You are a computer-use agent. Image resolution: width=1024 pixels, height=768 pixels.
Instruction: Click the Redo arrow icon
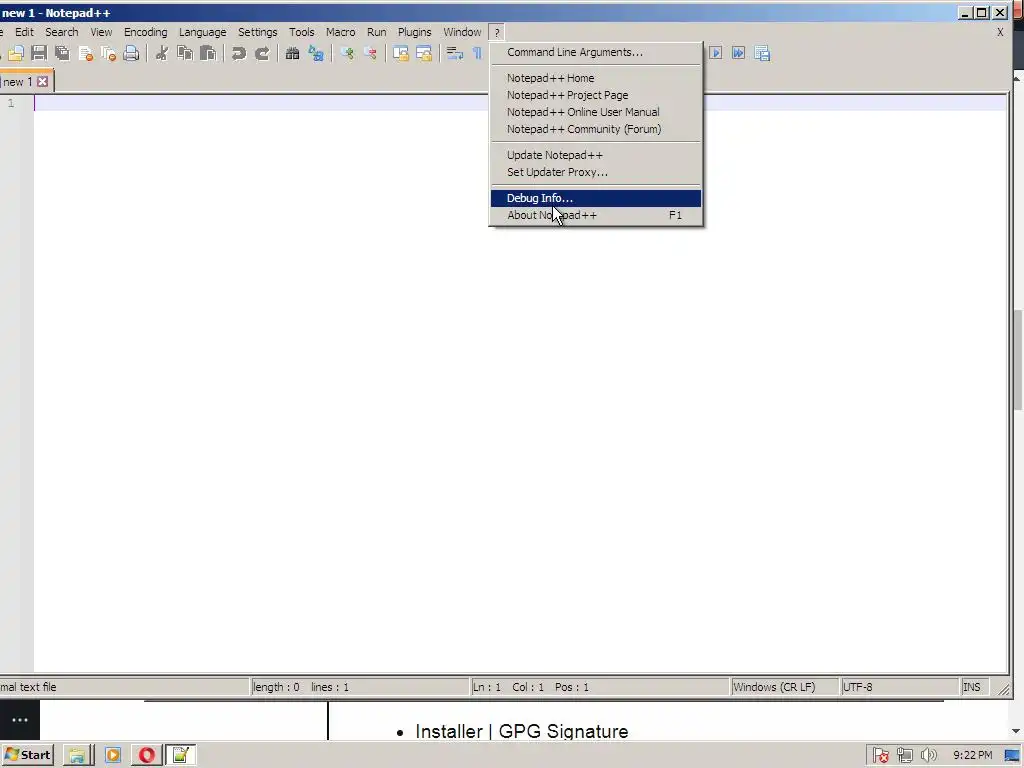(262, 54)
